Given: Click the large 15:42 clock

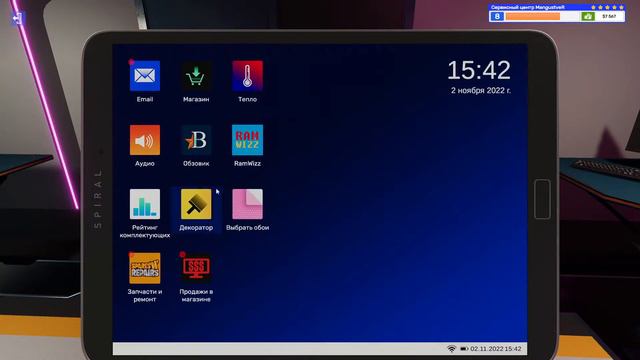Looking at the screenshot, I should click(479, 70).
